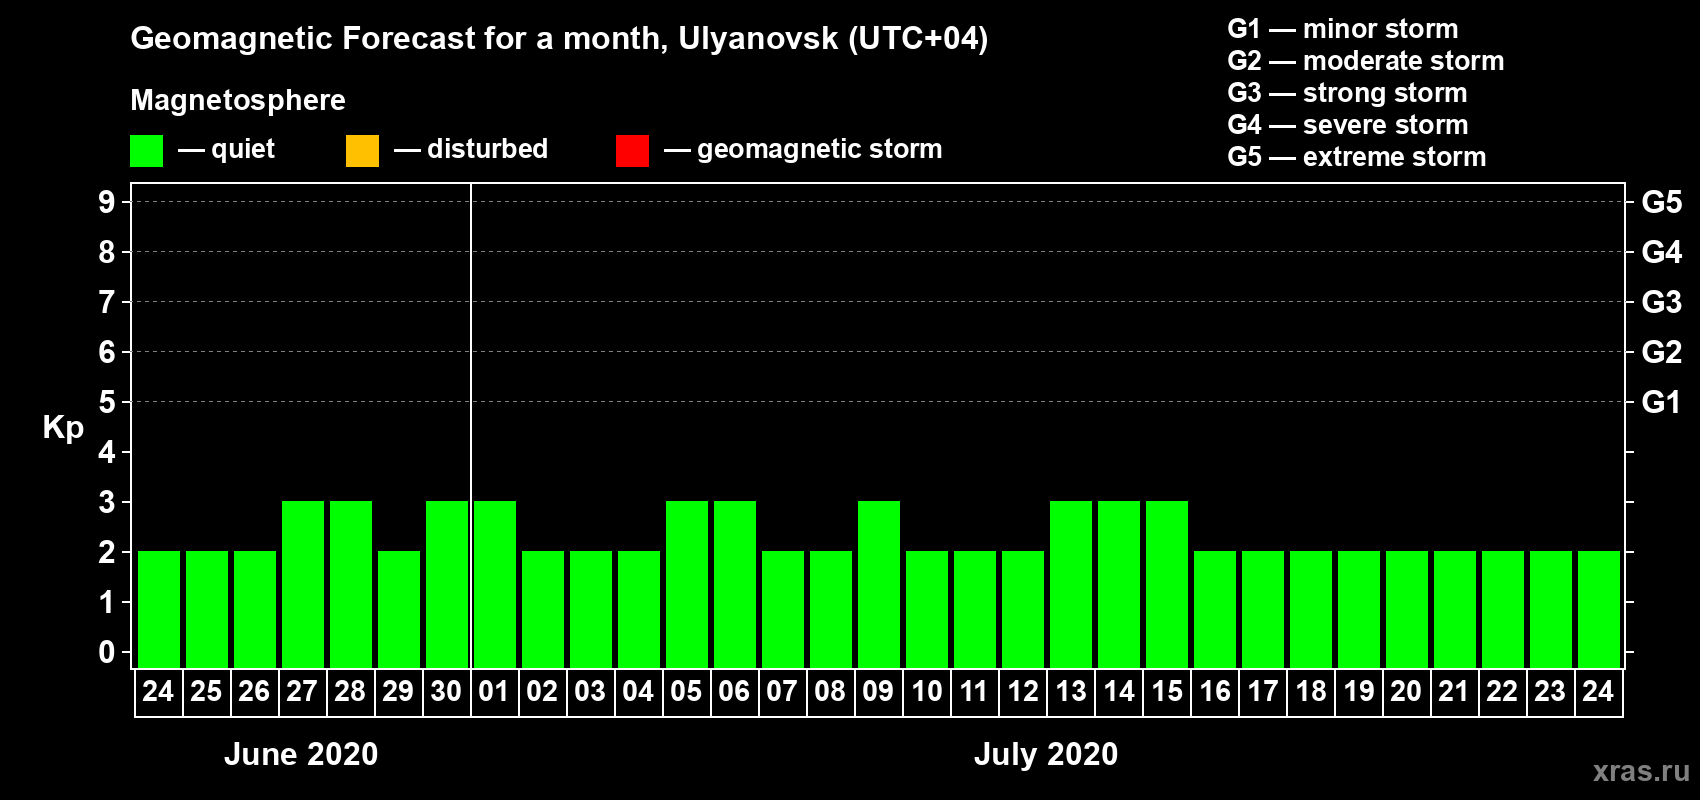The image size is (1700, 800).
Task: Click the July 05 bar
Action: (687, 584)
